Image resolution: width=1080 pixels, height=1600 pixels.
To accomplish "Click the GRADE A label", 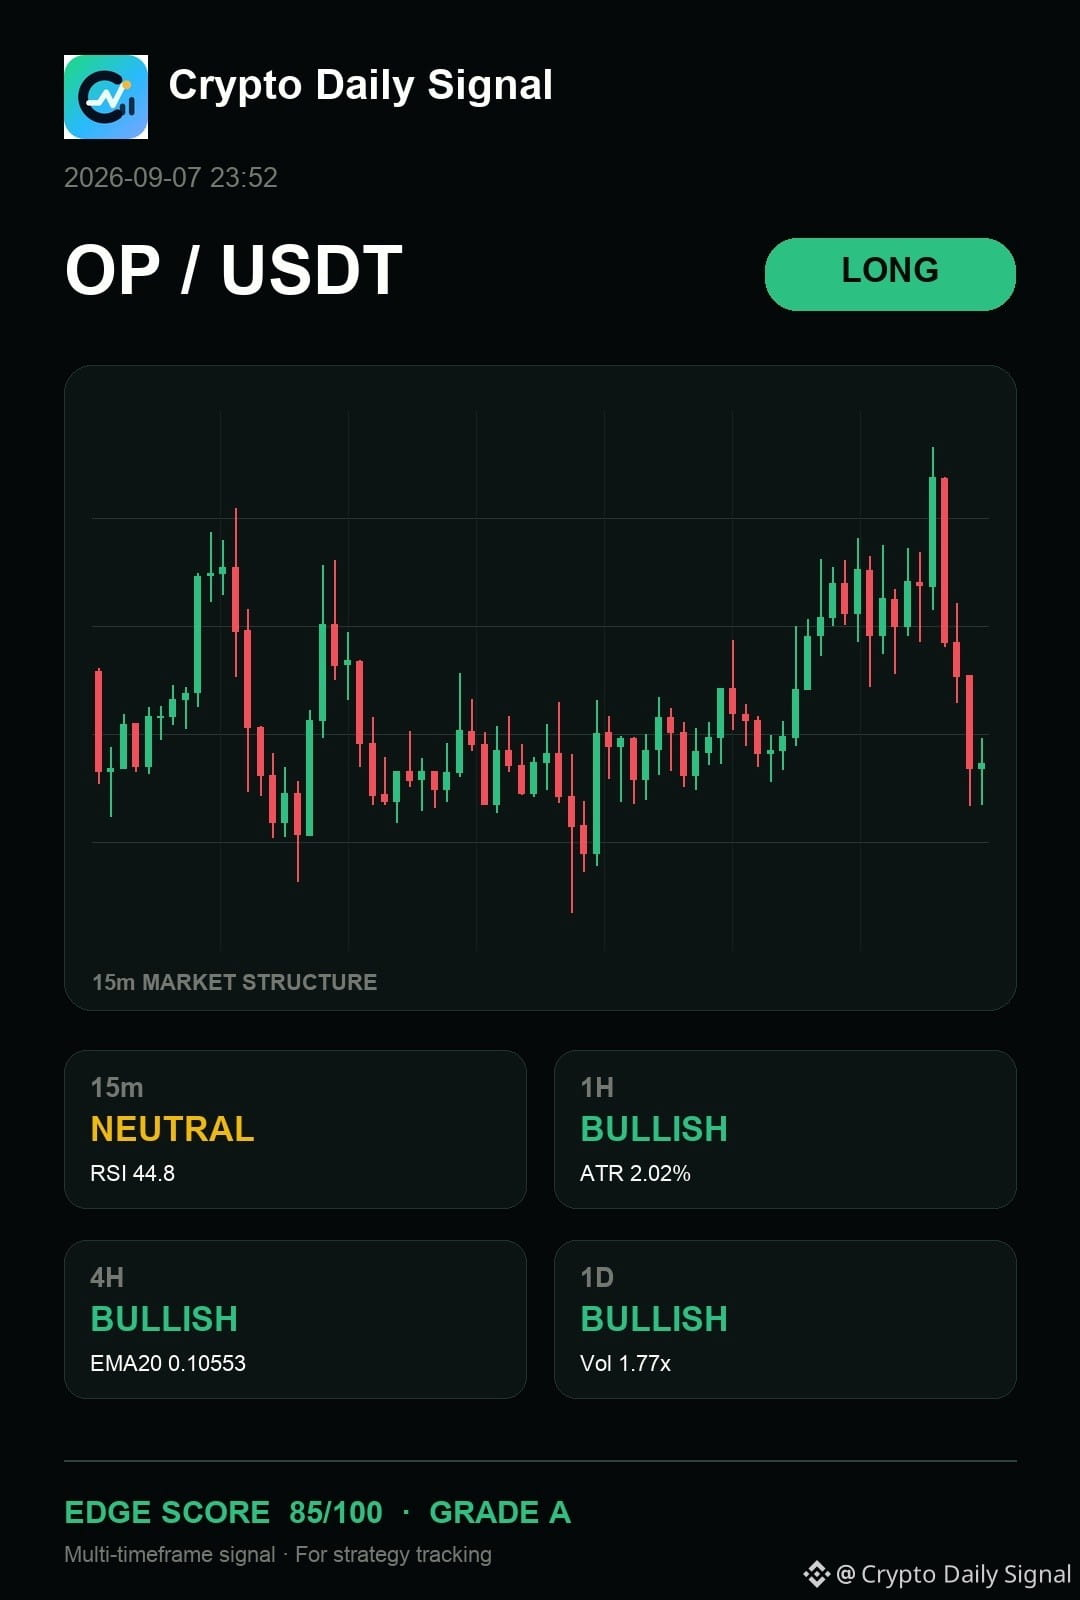I will pos(500,1512).
